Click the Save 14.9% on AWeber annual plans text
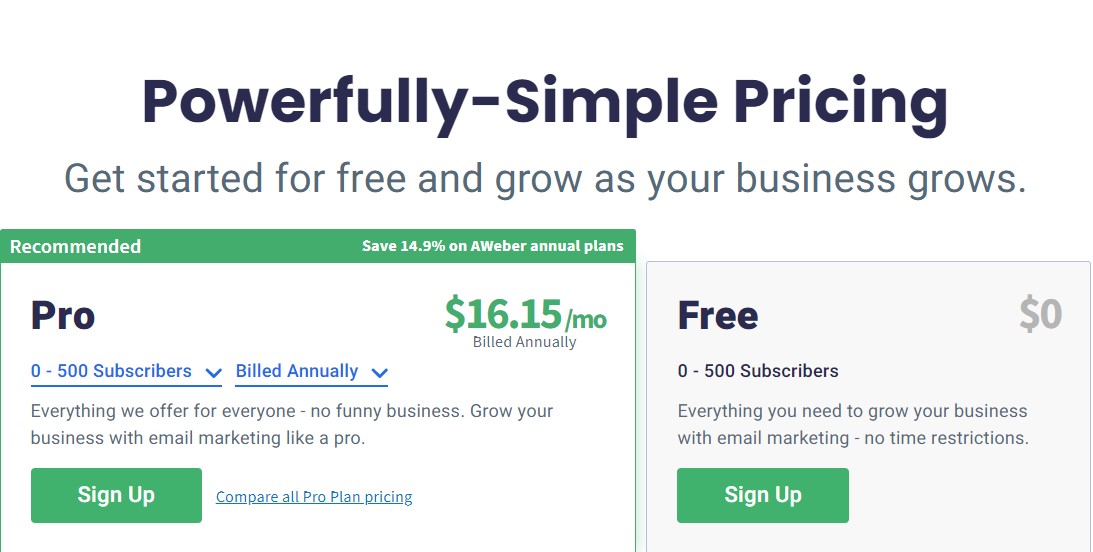The width and height of the screenshot is (1093, 552). [493, 246]
